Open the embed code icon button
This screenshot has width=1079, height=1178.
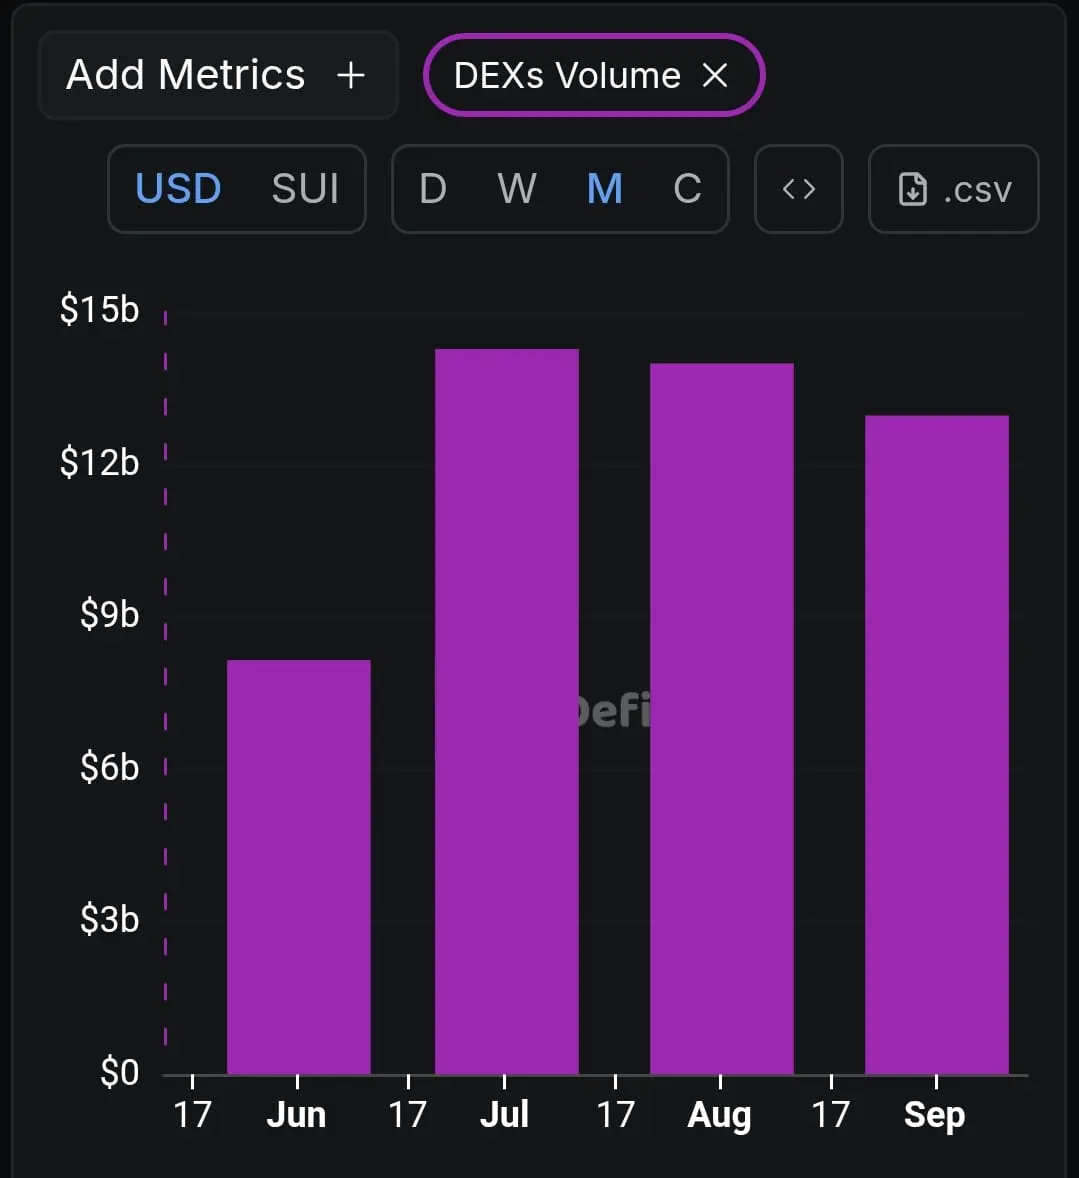(x=798, y=189)
